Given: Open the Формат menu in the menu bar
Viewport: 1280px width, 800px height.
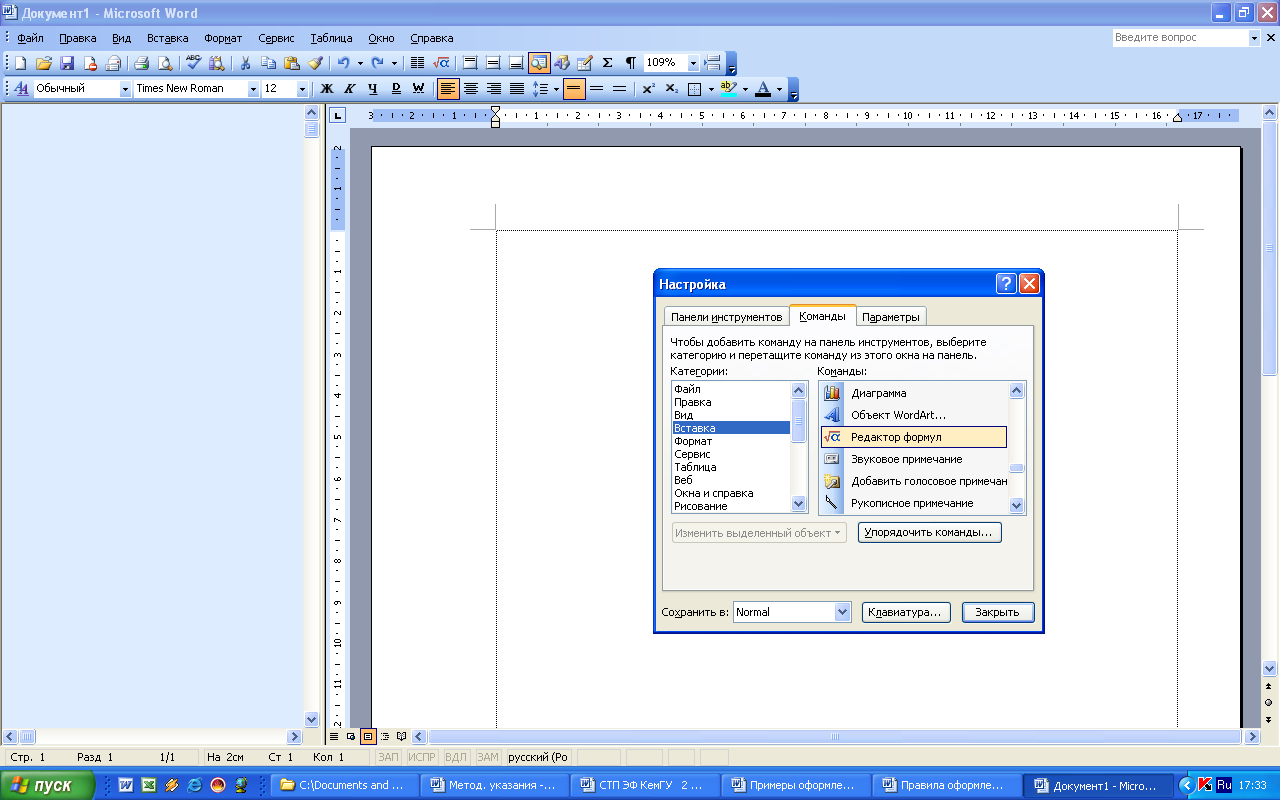Looking at the screenshot, I should pos(223,38).
